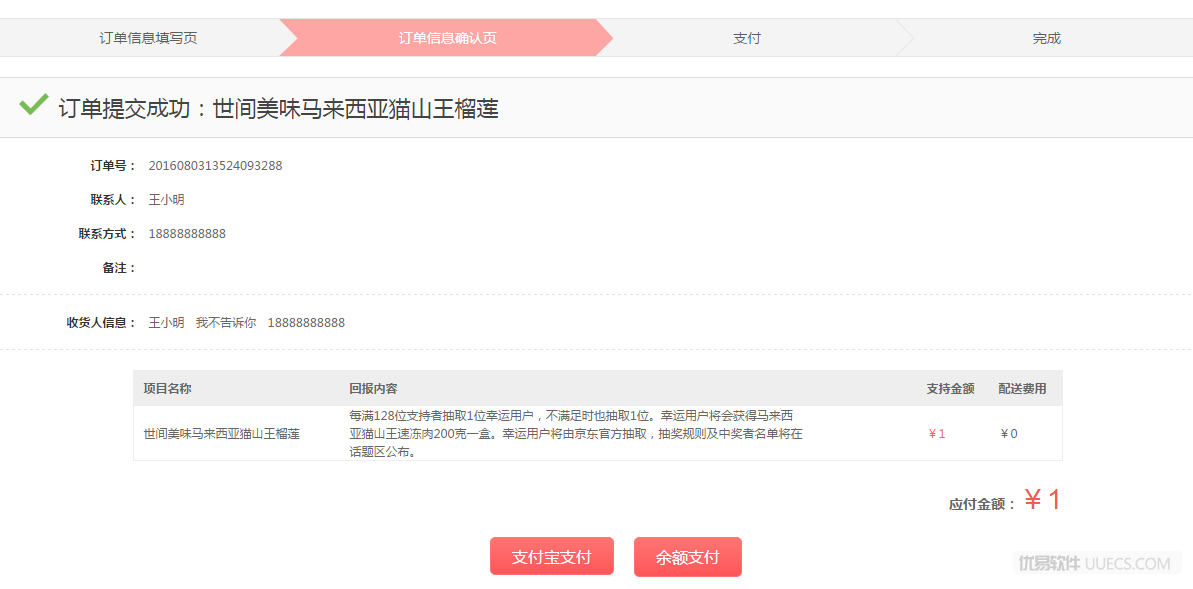The width and height of the screenshot is (1193, 589).
Task: Click the 收货人信息 label
Action: point(101,323)
